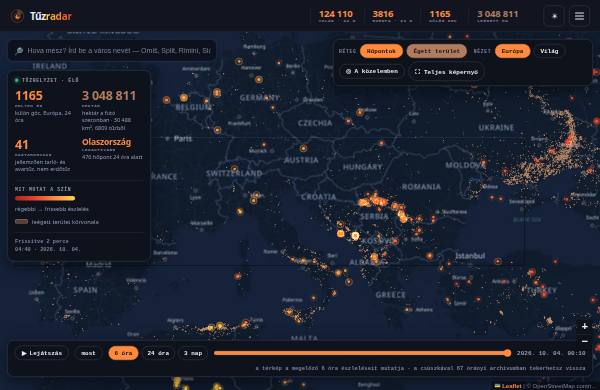Click the fire cluster above Serbia label

click(x=373, y=201)
